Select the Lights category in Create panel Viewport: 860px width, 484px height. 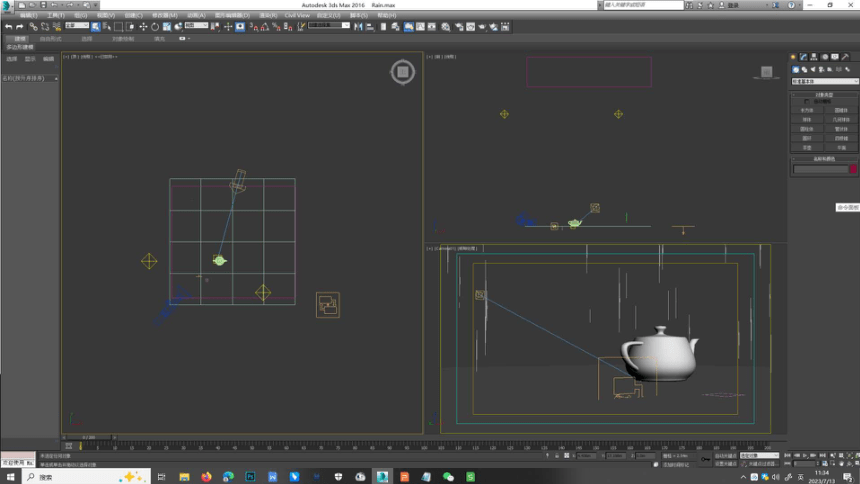[813, 70]
